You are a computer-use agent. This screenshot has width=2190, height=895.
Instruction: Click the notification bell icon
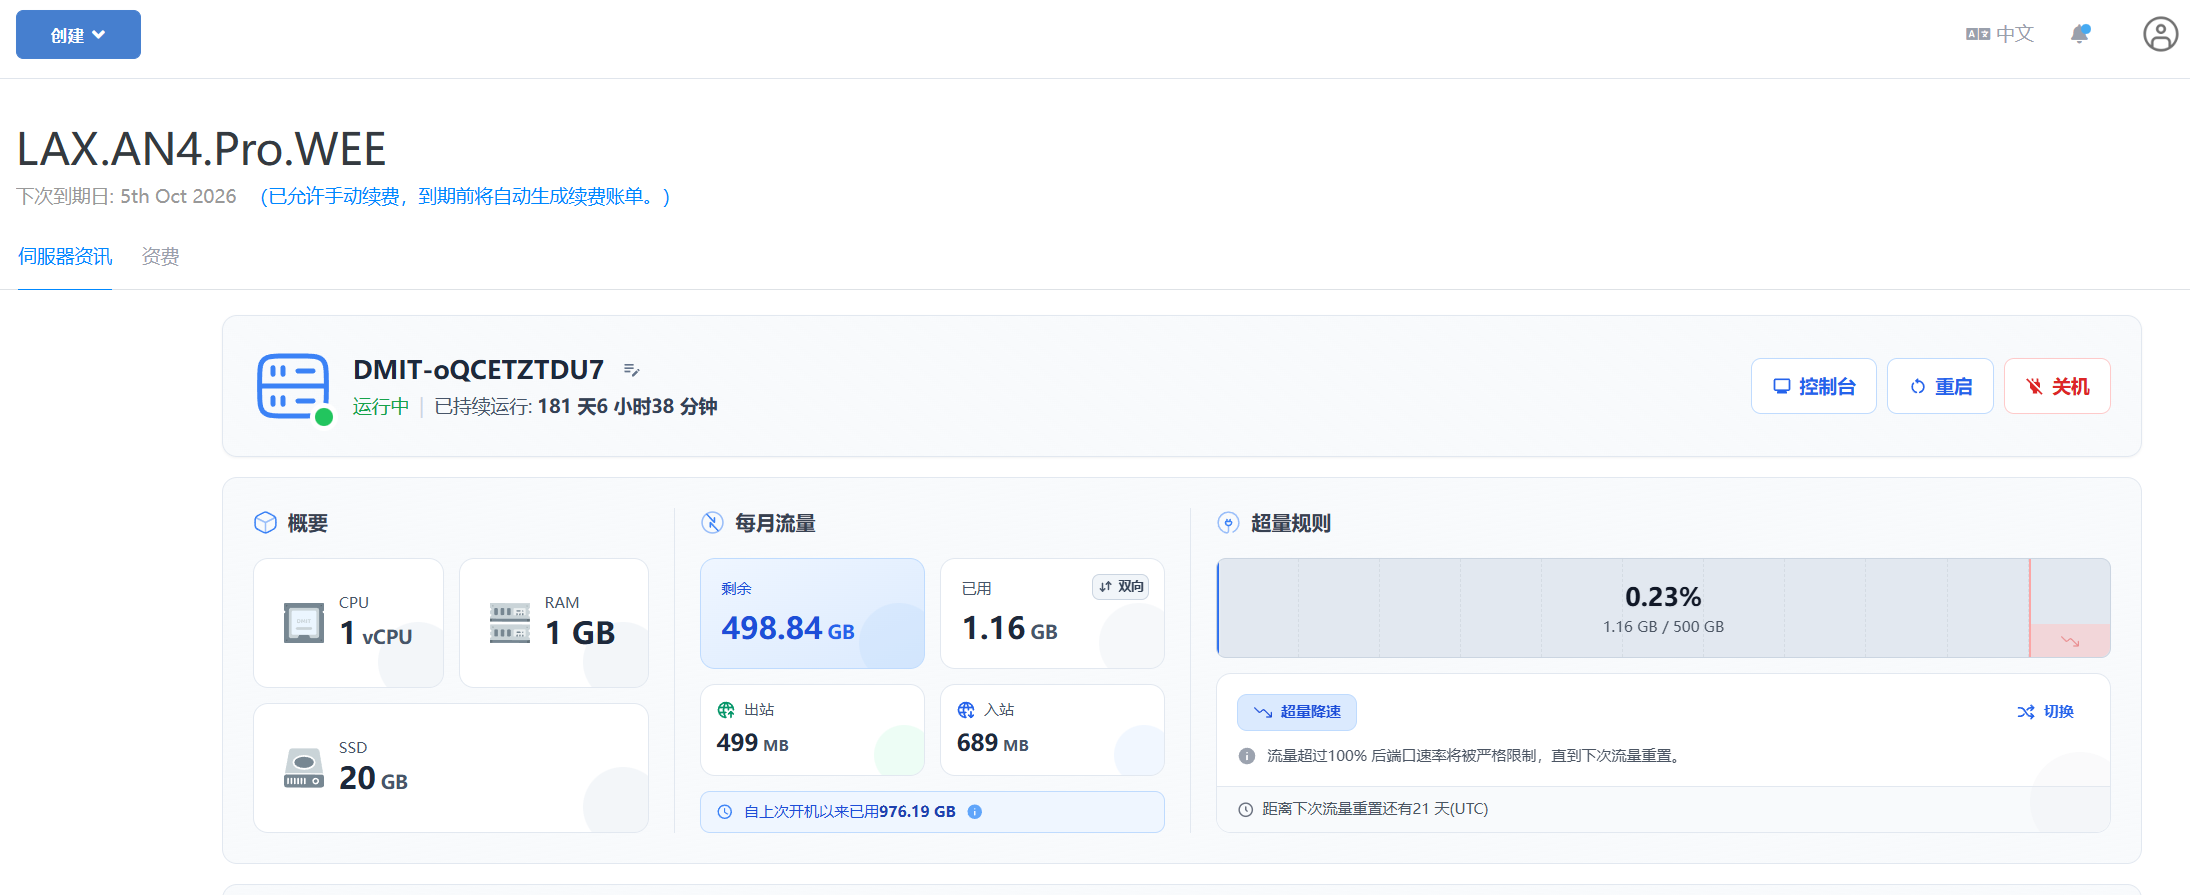click(x=2080, y=34)
